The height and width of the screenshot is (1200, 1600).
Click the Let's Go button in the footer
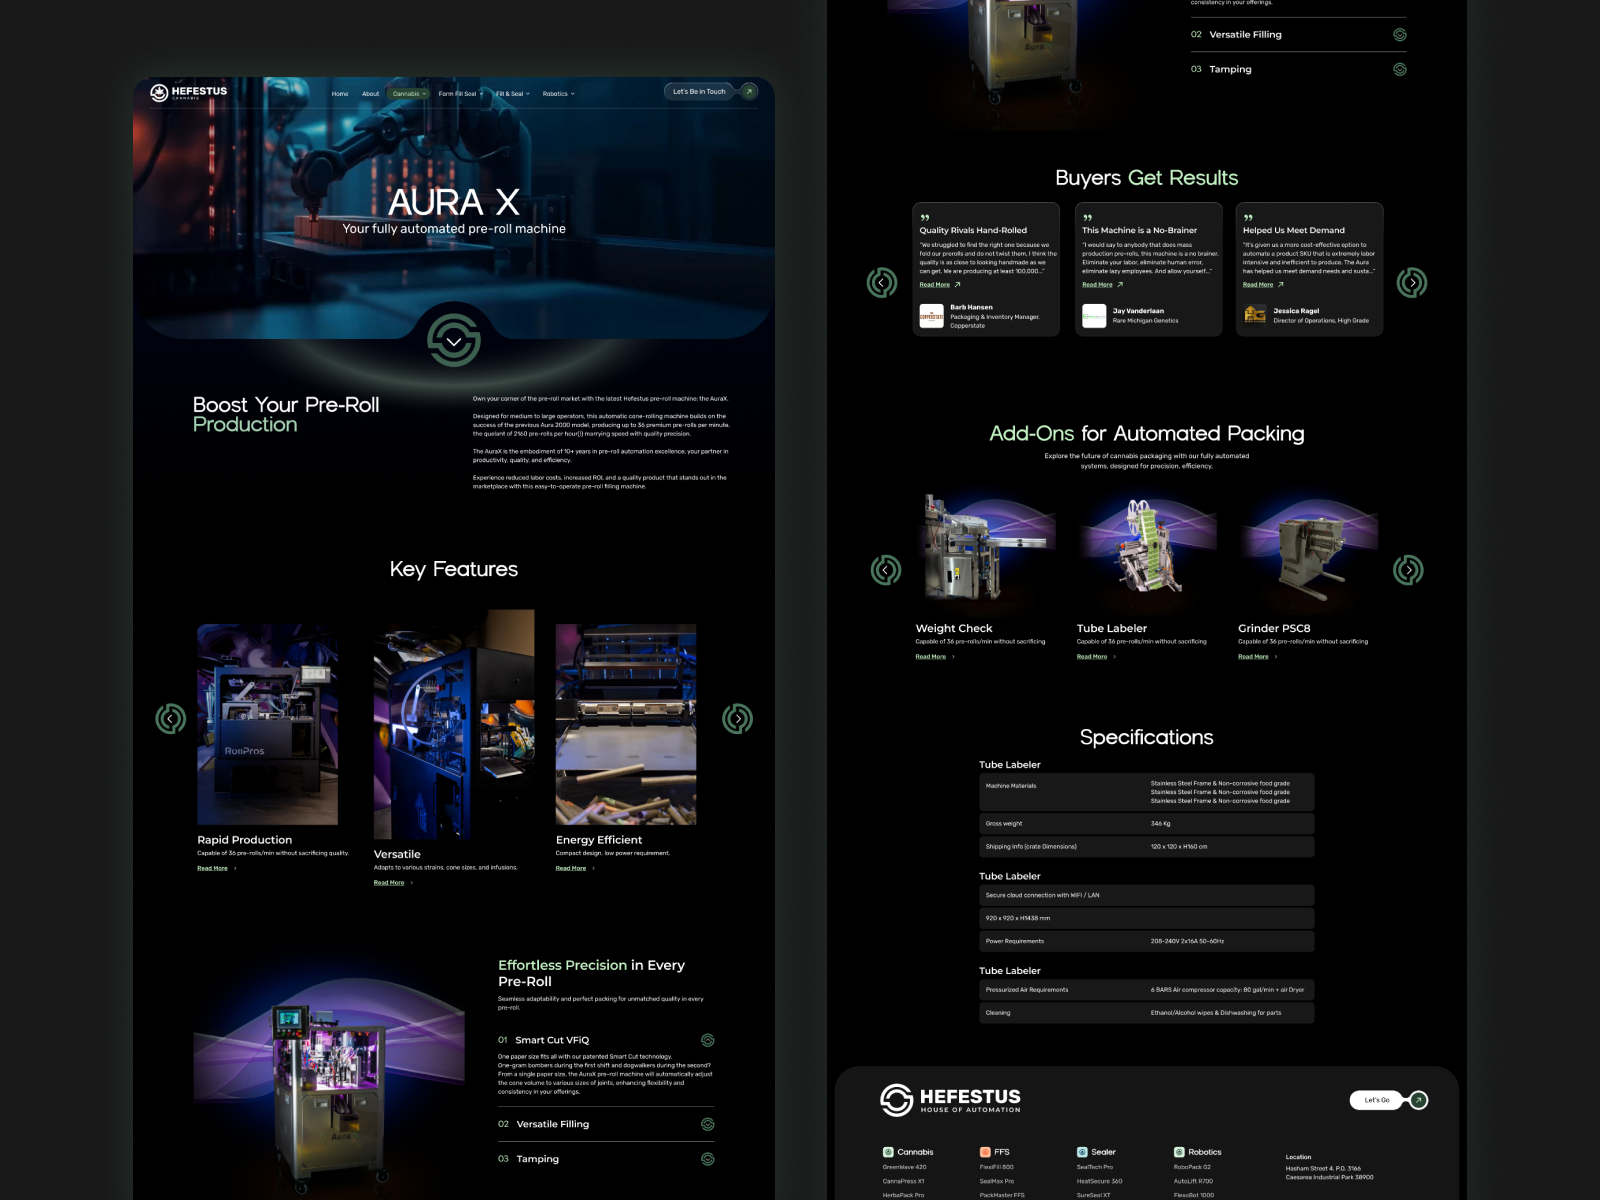[x=1377, y=1100]
